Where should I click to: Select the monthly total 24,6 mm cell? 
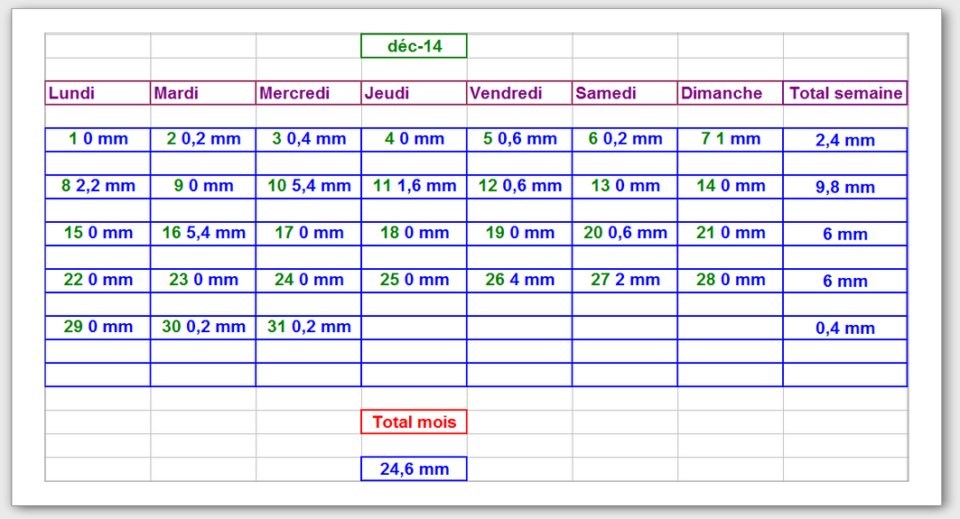(413, 469)
